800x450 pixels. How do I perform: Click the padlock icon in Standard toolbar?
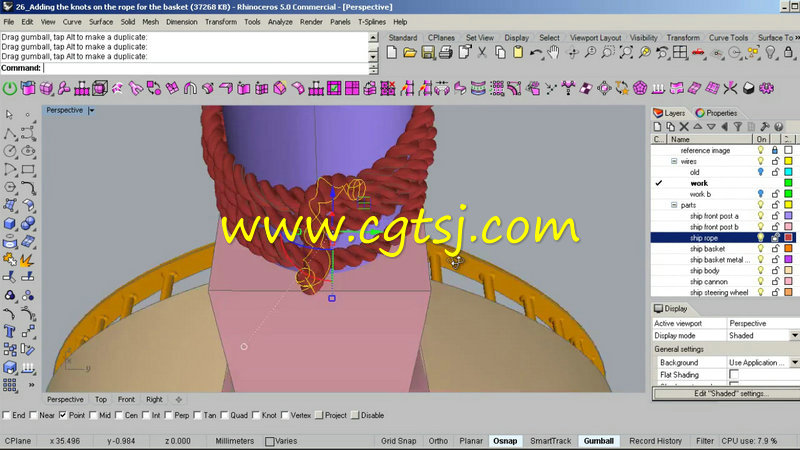pyautogui.click(x=789, y=53)
